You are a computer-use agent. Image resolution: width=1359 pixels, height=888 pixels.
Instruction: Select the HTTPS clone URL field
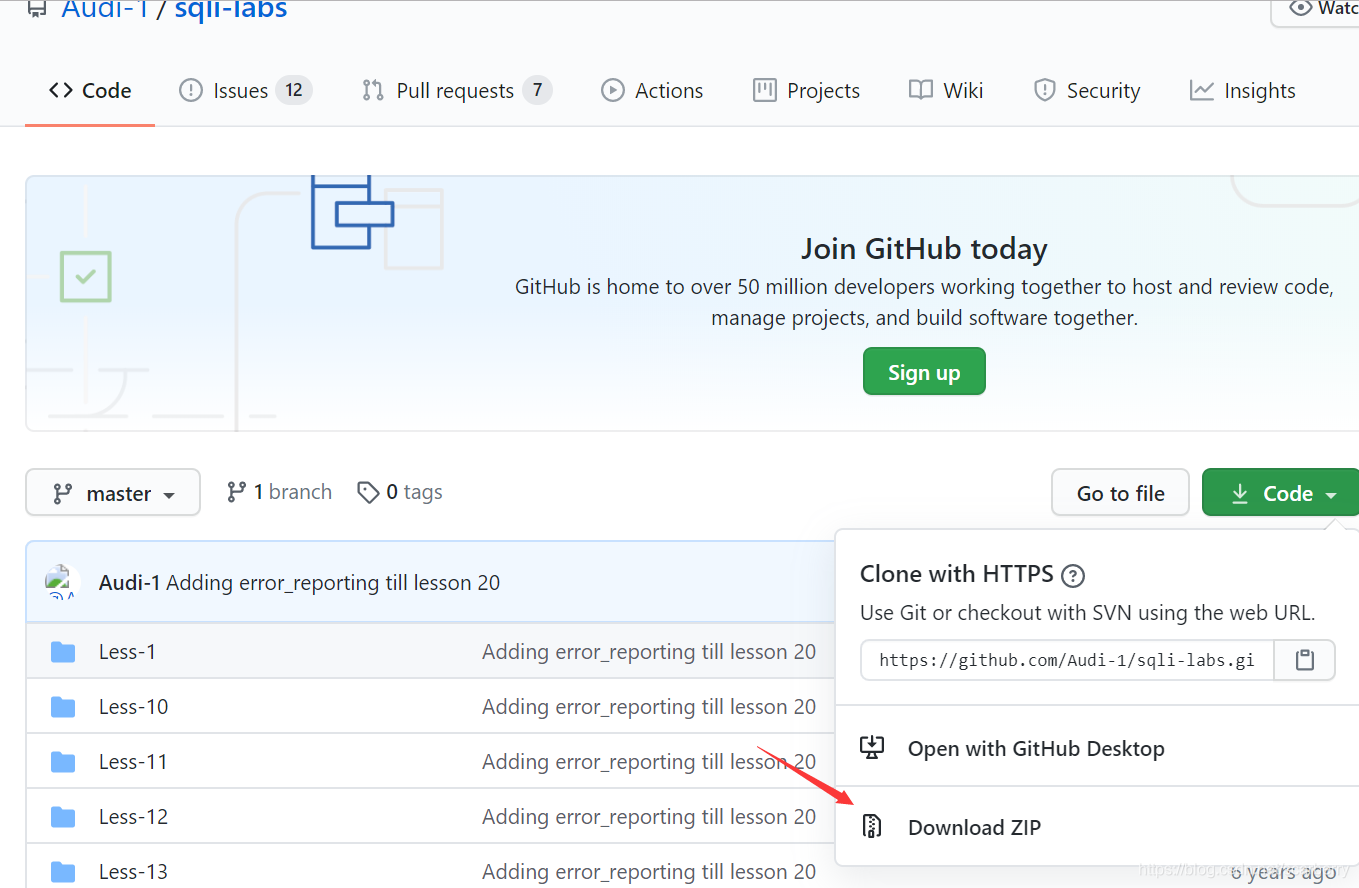(x=1067, y=660)
